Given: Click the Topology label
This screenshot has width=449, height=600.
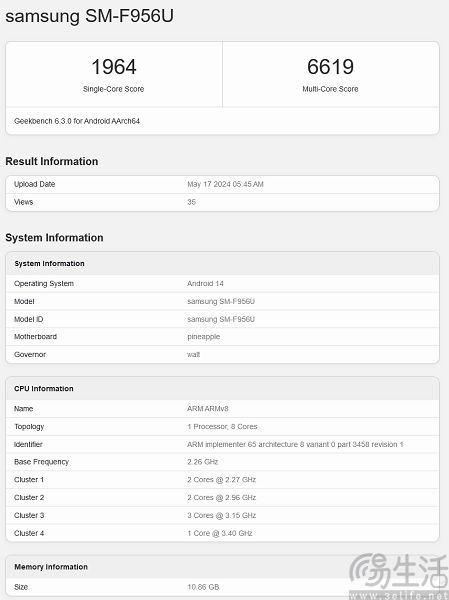Looking at the screenshot, I should (29, 427).
